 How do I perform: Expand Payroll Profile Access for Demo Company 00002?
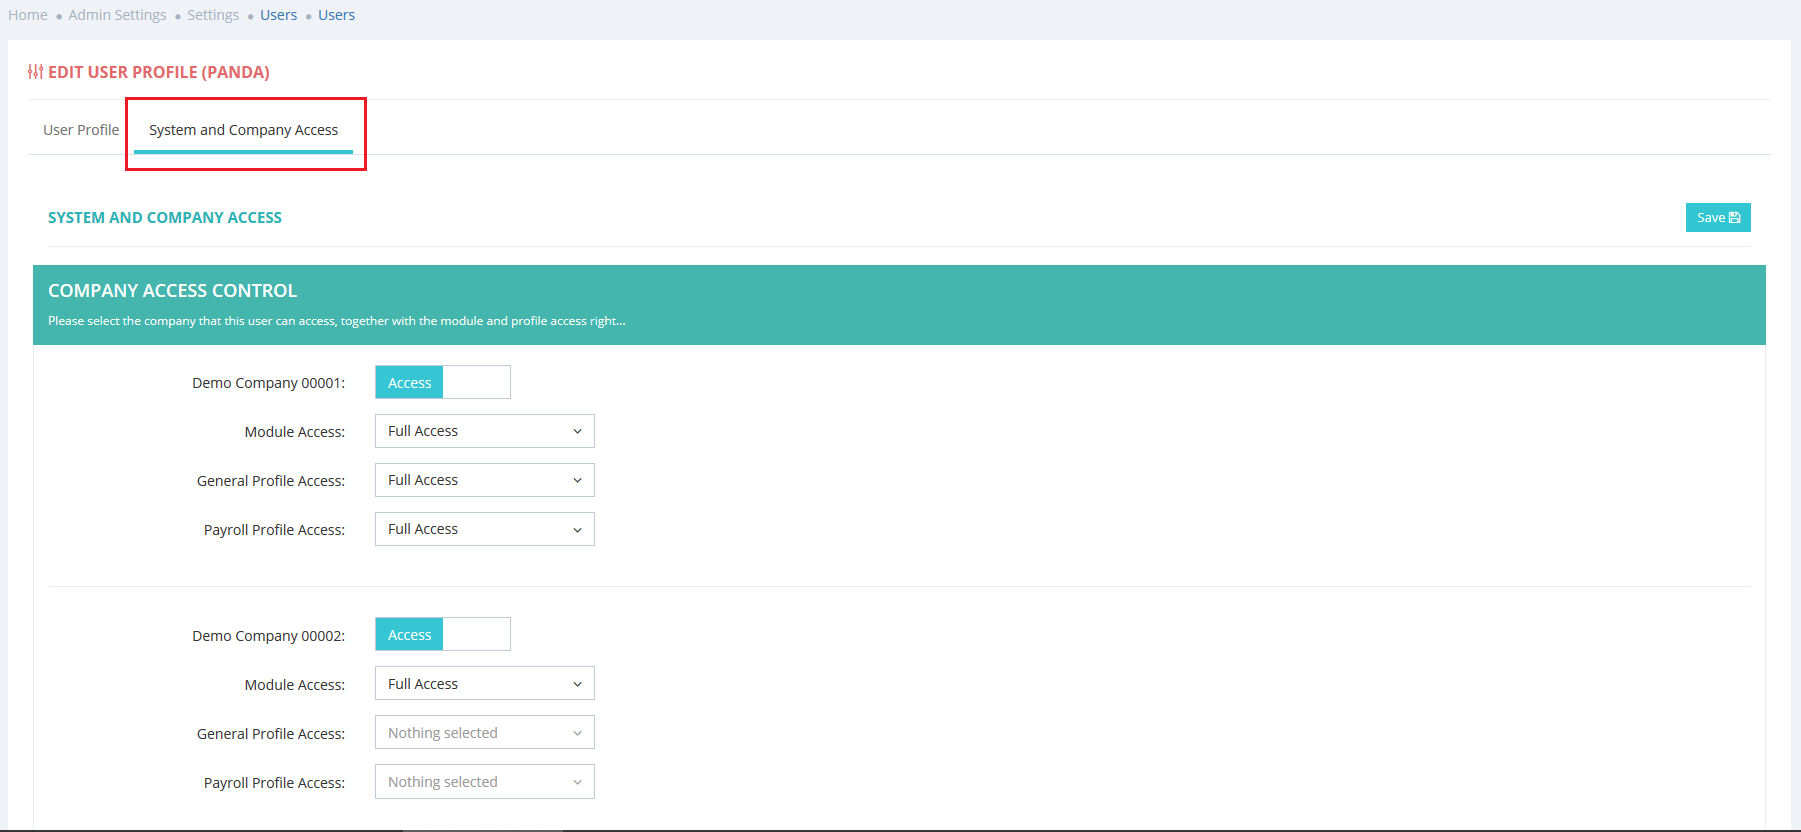(x=484, y=782)
